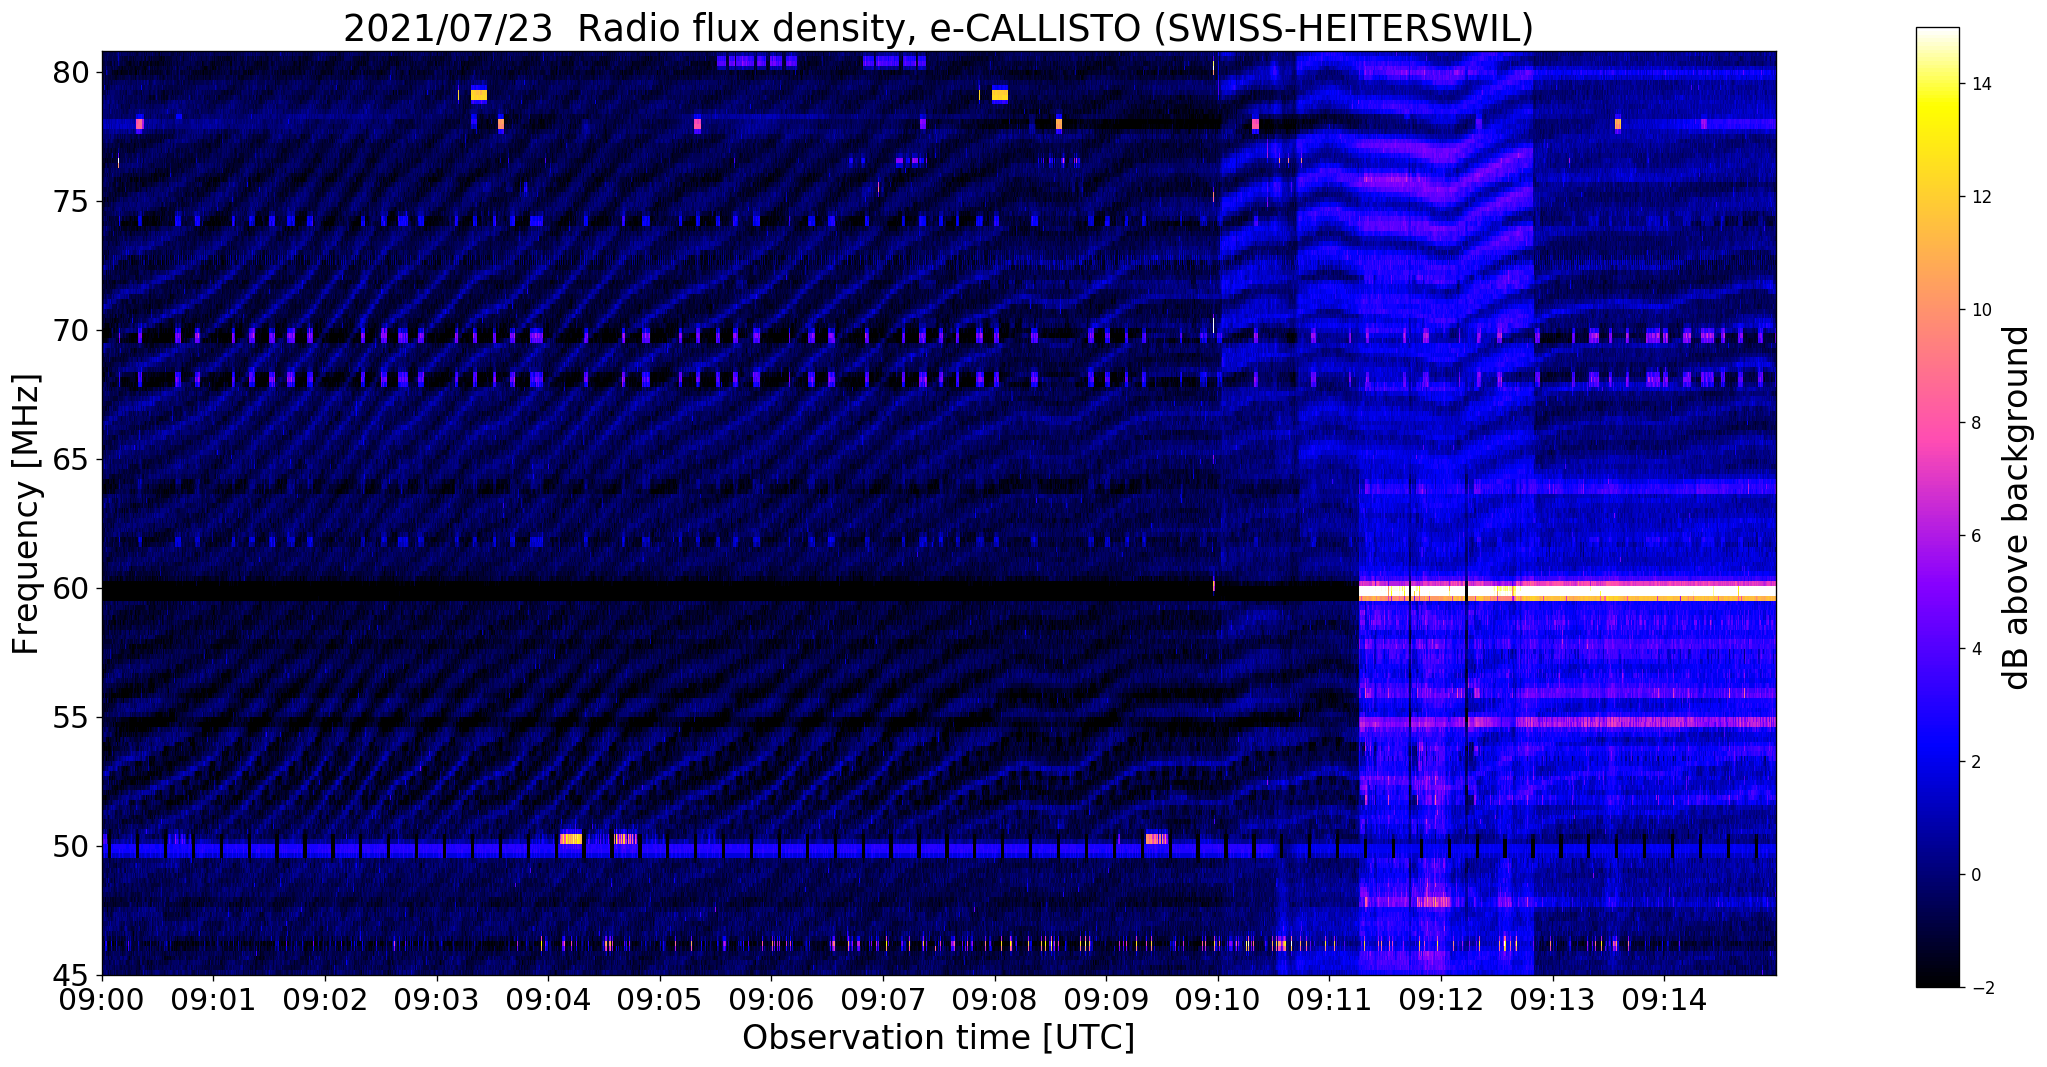
Task: Click the 'dB above background' colorbar label
Action: (2017, 507)
